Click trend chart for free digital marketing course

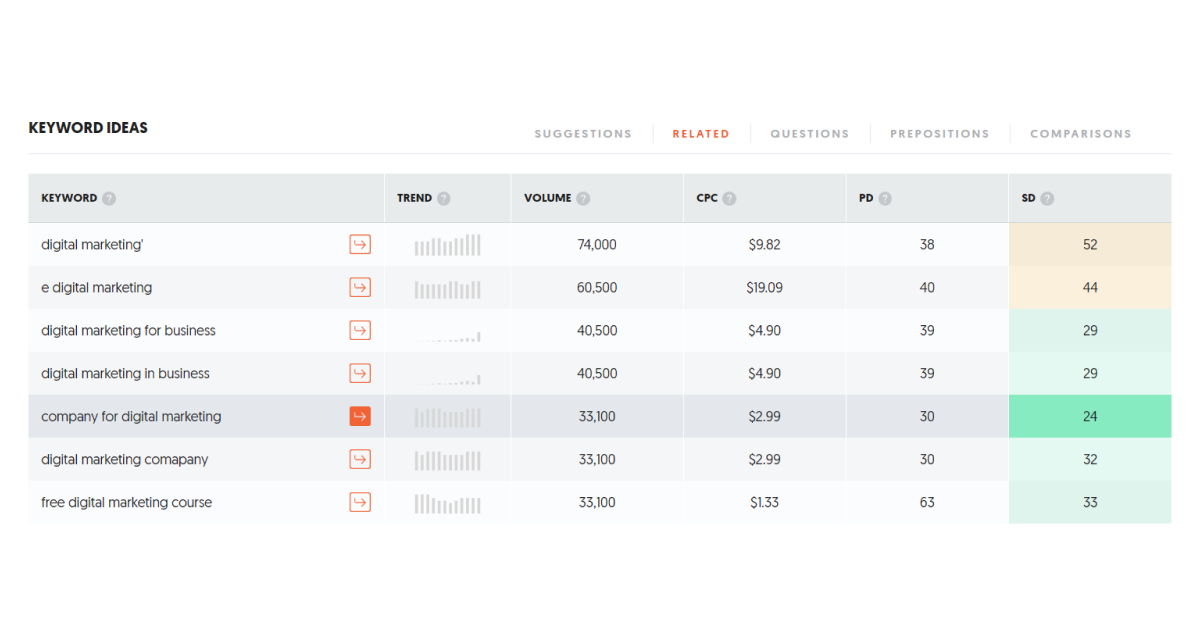pyautogui.click(x=447, y=503)
